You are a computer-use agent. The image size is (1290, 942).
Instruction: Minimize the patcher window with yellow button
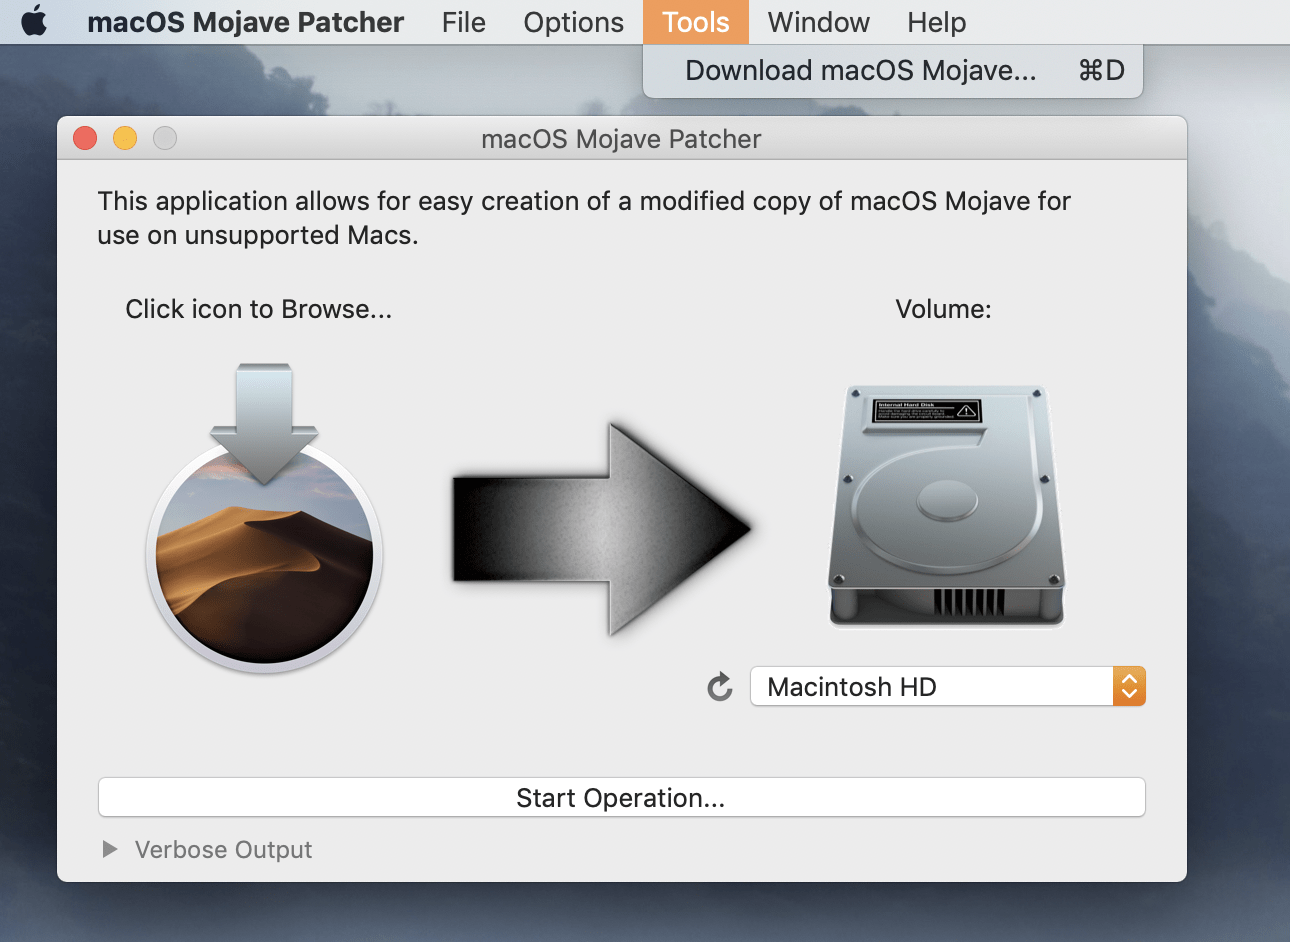point(125,138)
